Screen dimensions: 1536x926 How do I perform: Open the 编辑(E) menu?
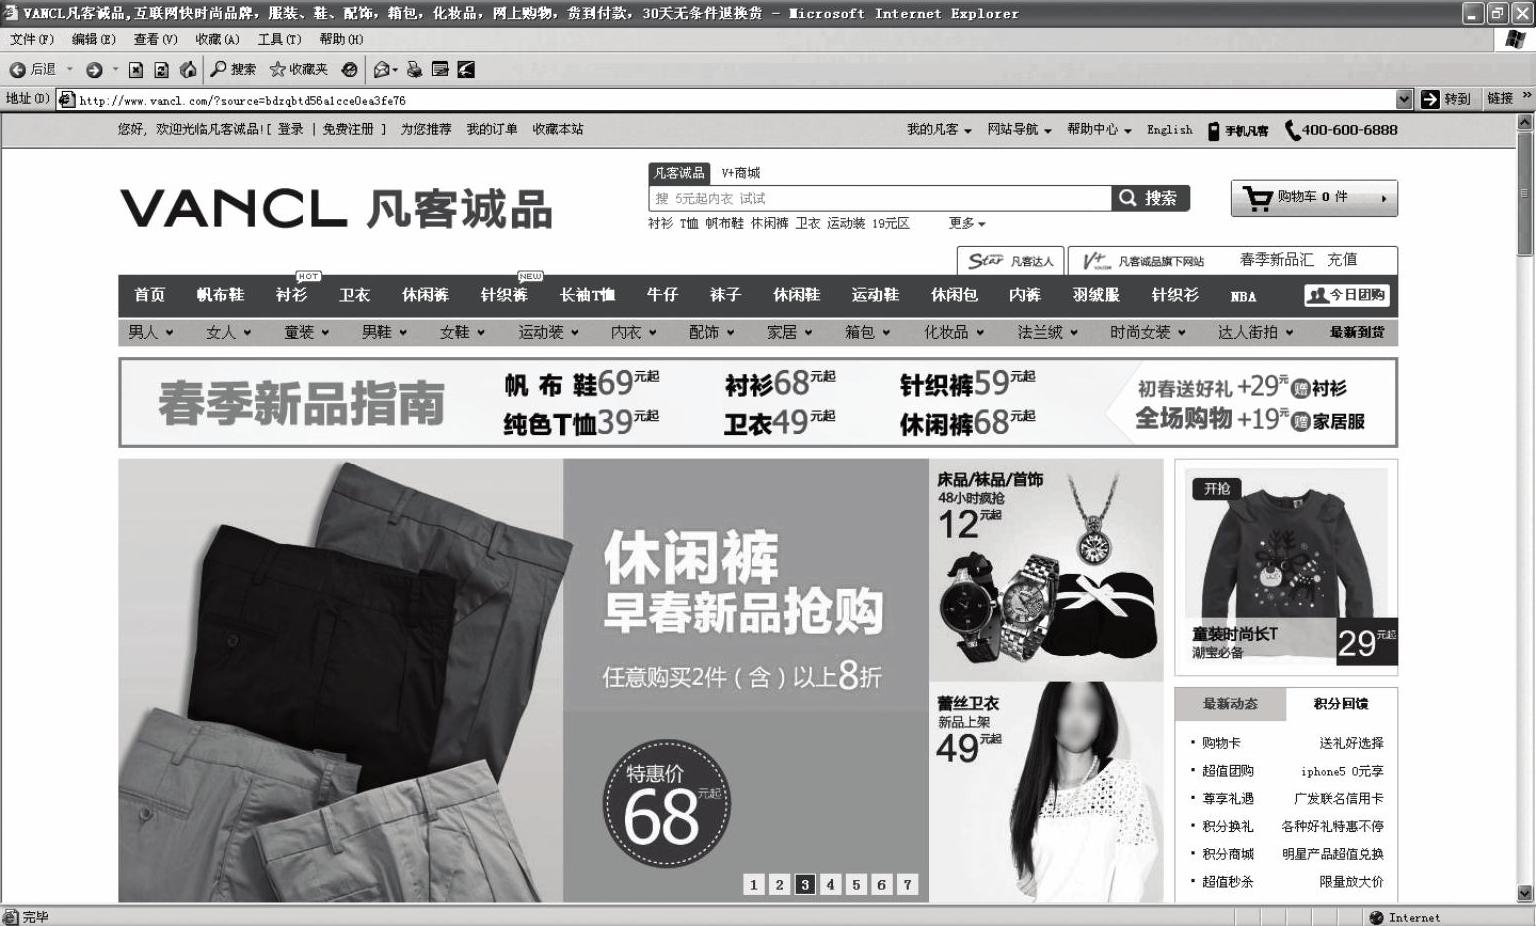(94, 39)
